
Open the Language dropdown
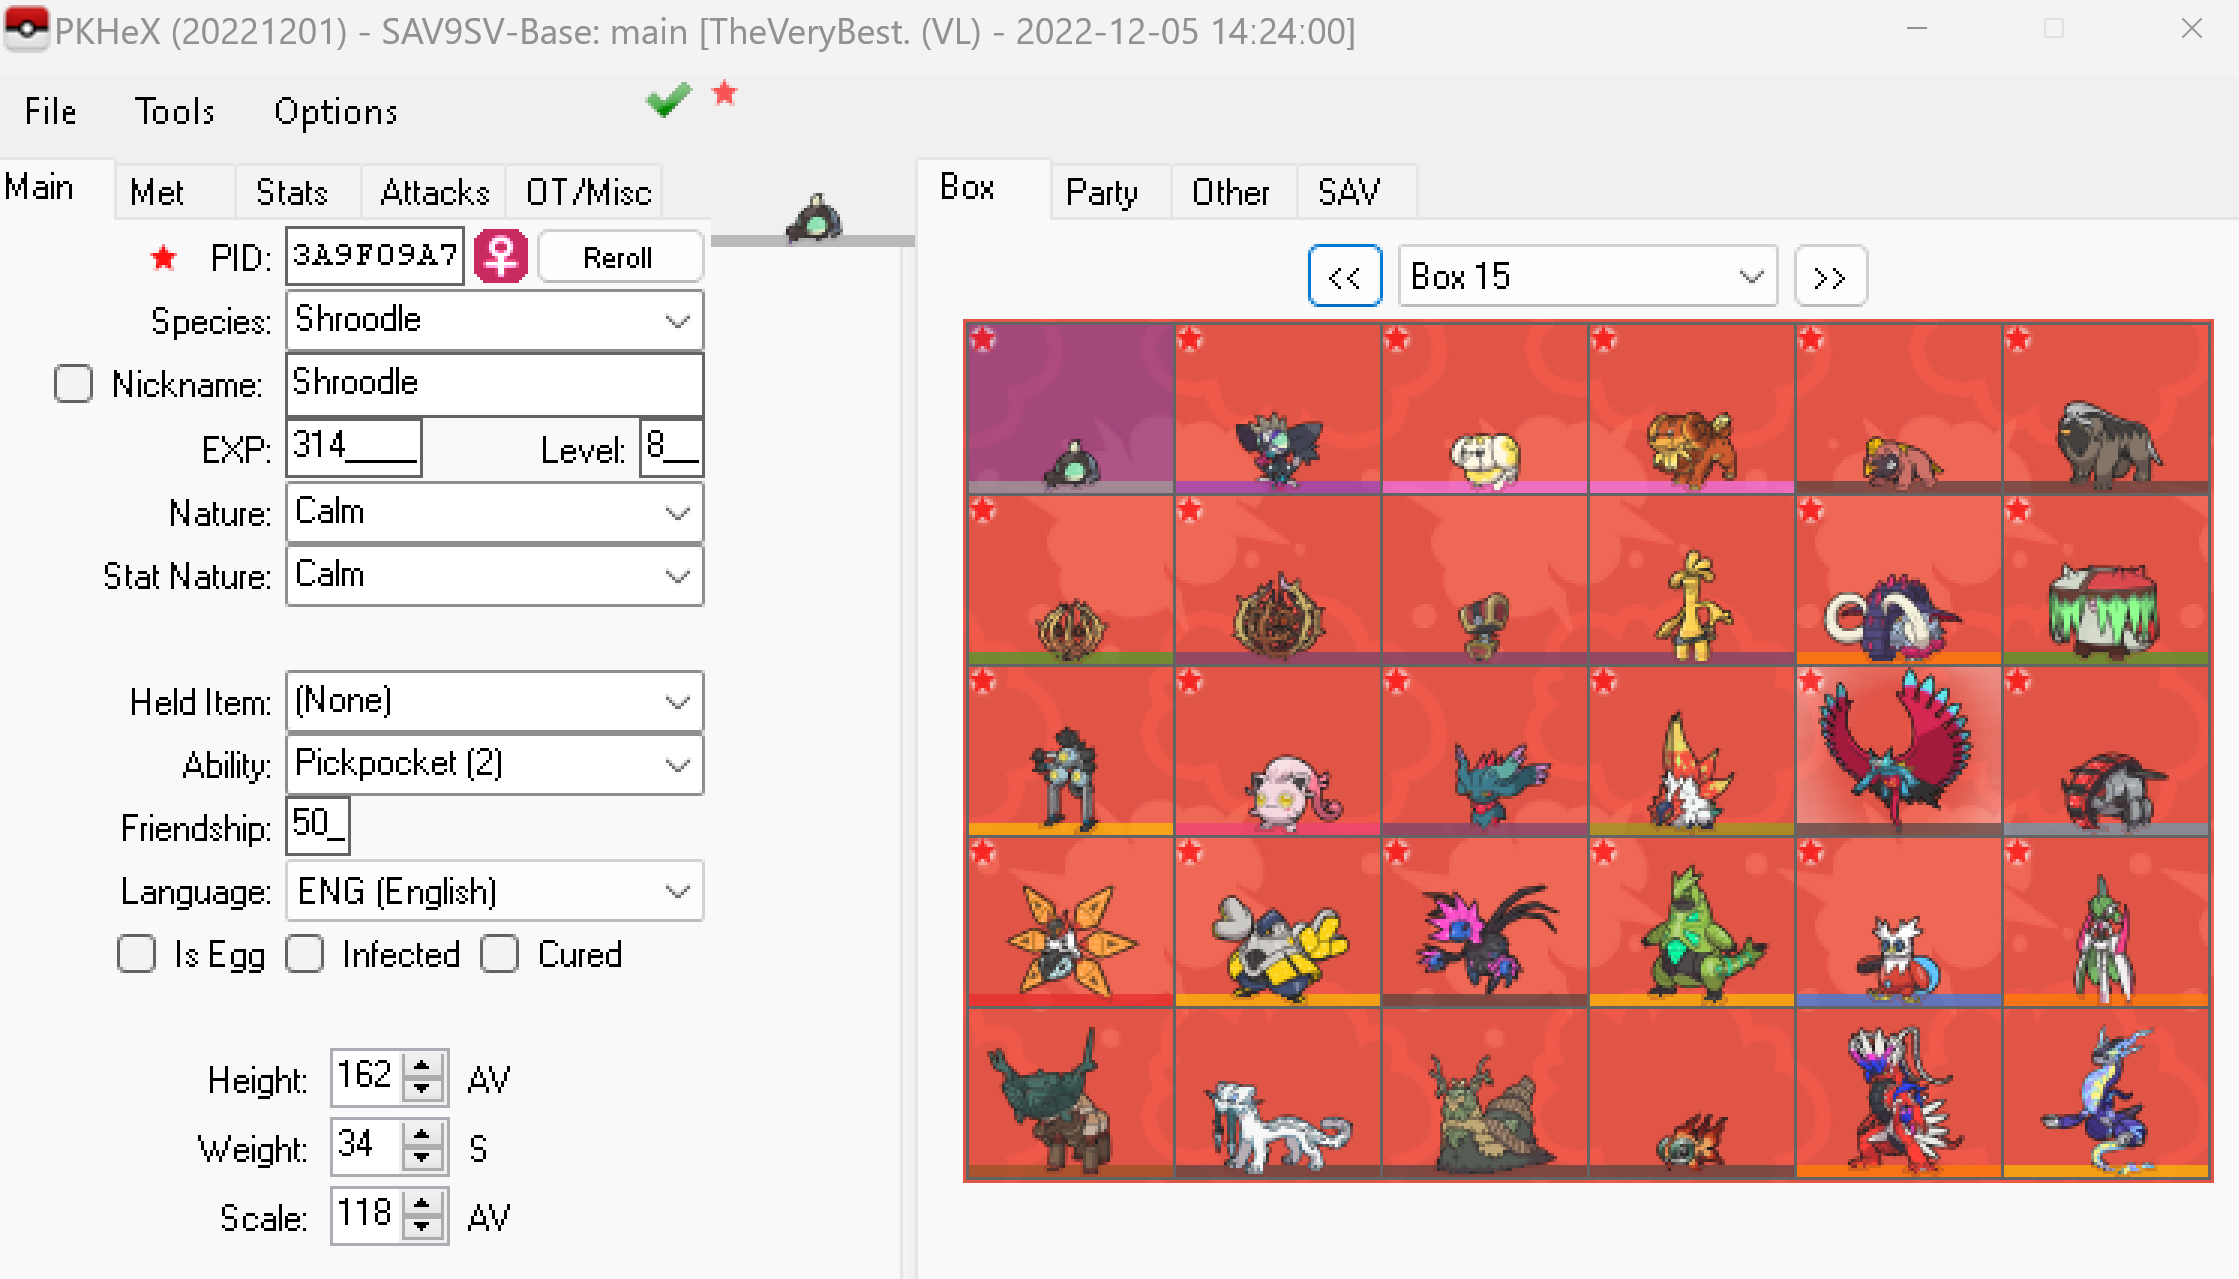[495, 891]
